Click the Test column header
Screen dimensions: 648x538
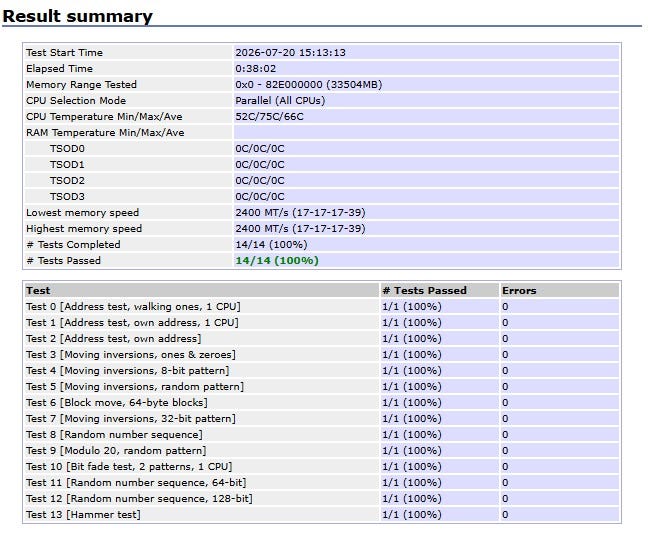(x=202, y=290)
